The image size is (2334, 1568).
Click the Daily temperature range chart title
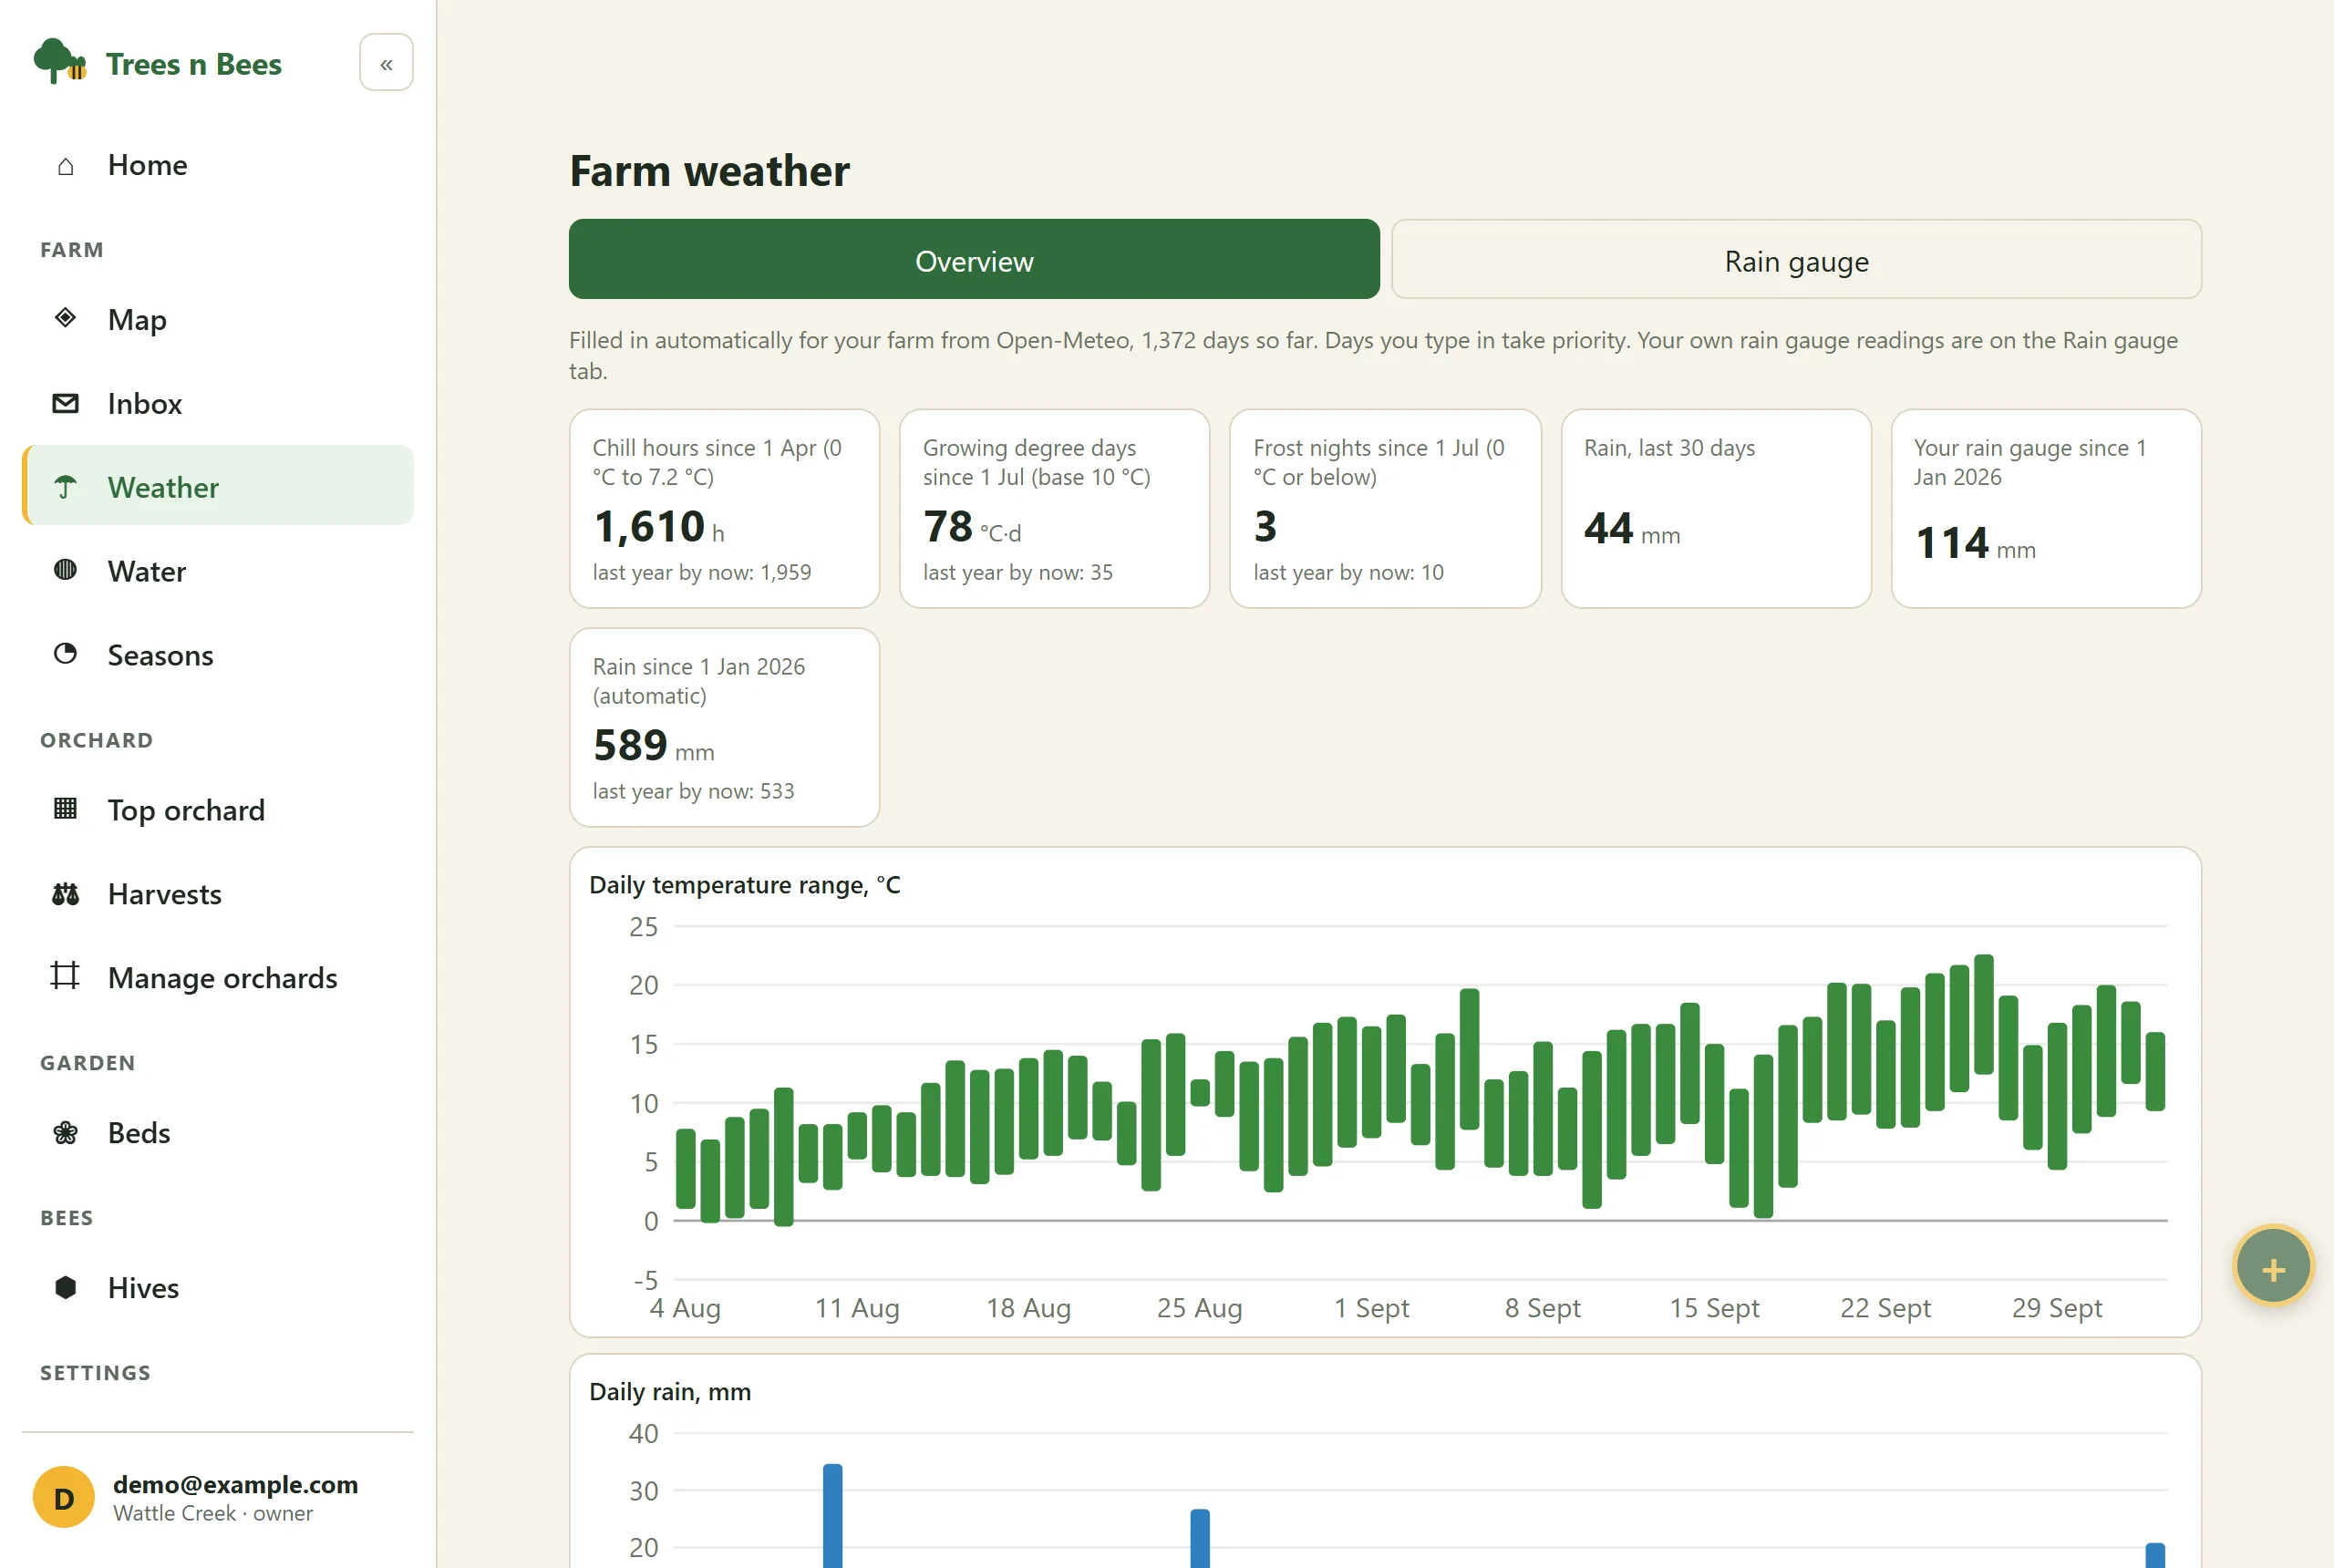745,885
